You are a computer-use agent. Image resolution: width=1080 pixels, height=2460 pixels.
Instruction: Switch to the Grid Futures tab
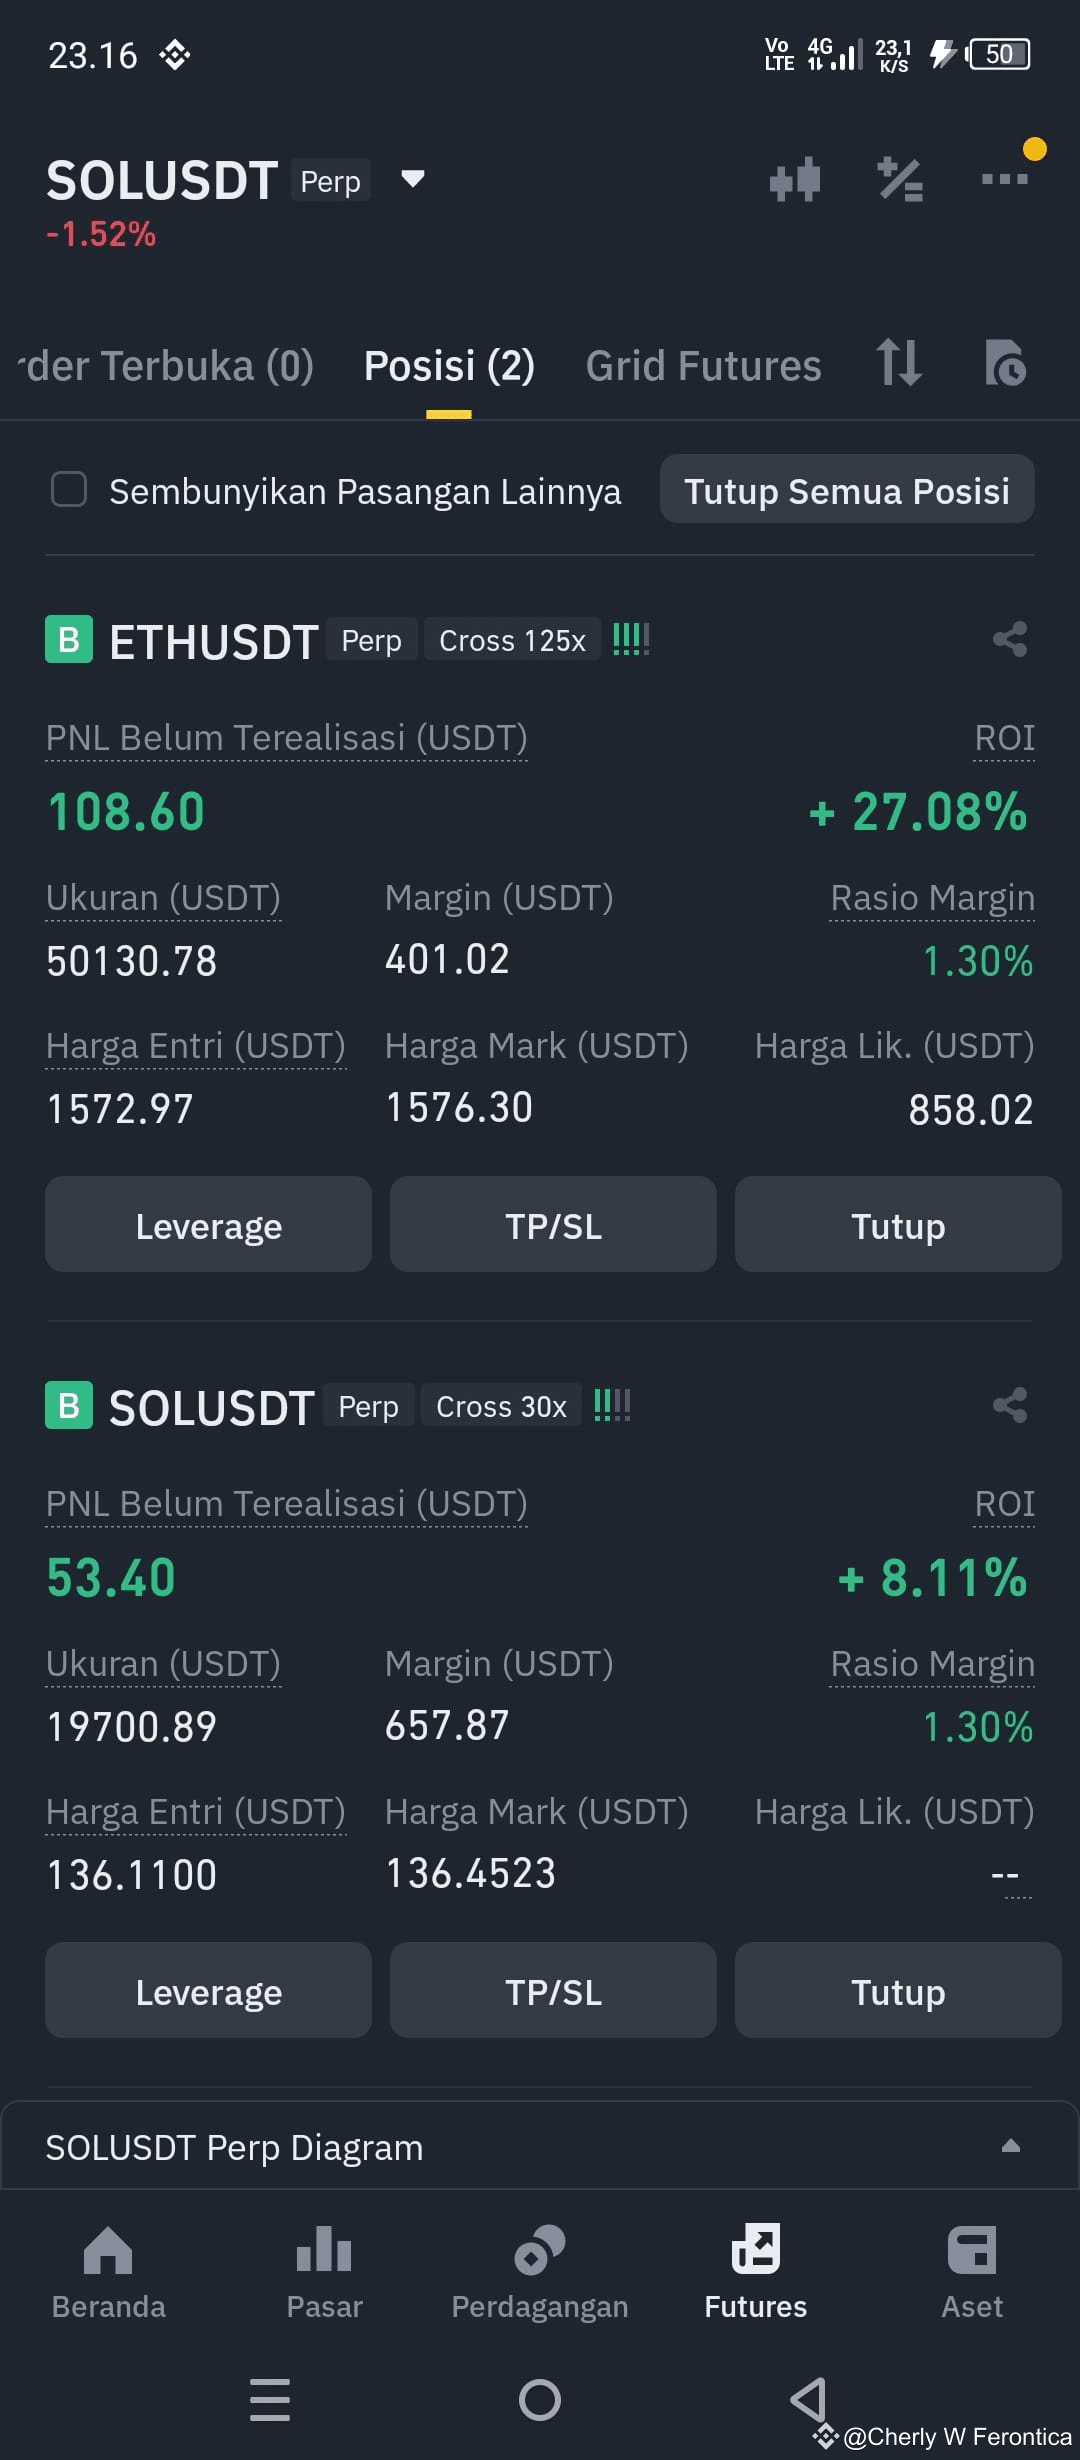pyautogui.click(x=703, y=366)
